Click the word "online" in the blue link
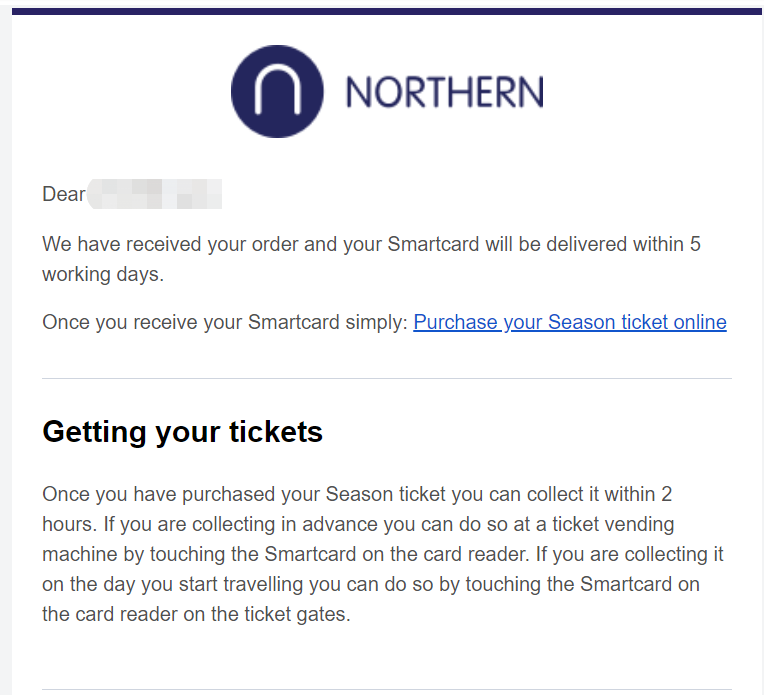The image size is (764, 695). 700,322
